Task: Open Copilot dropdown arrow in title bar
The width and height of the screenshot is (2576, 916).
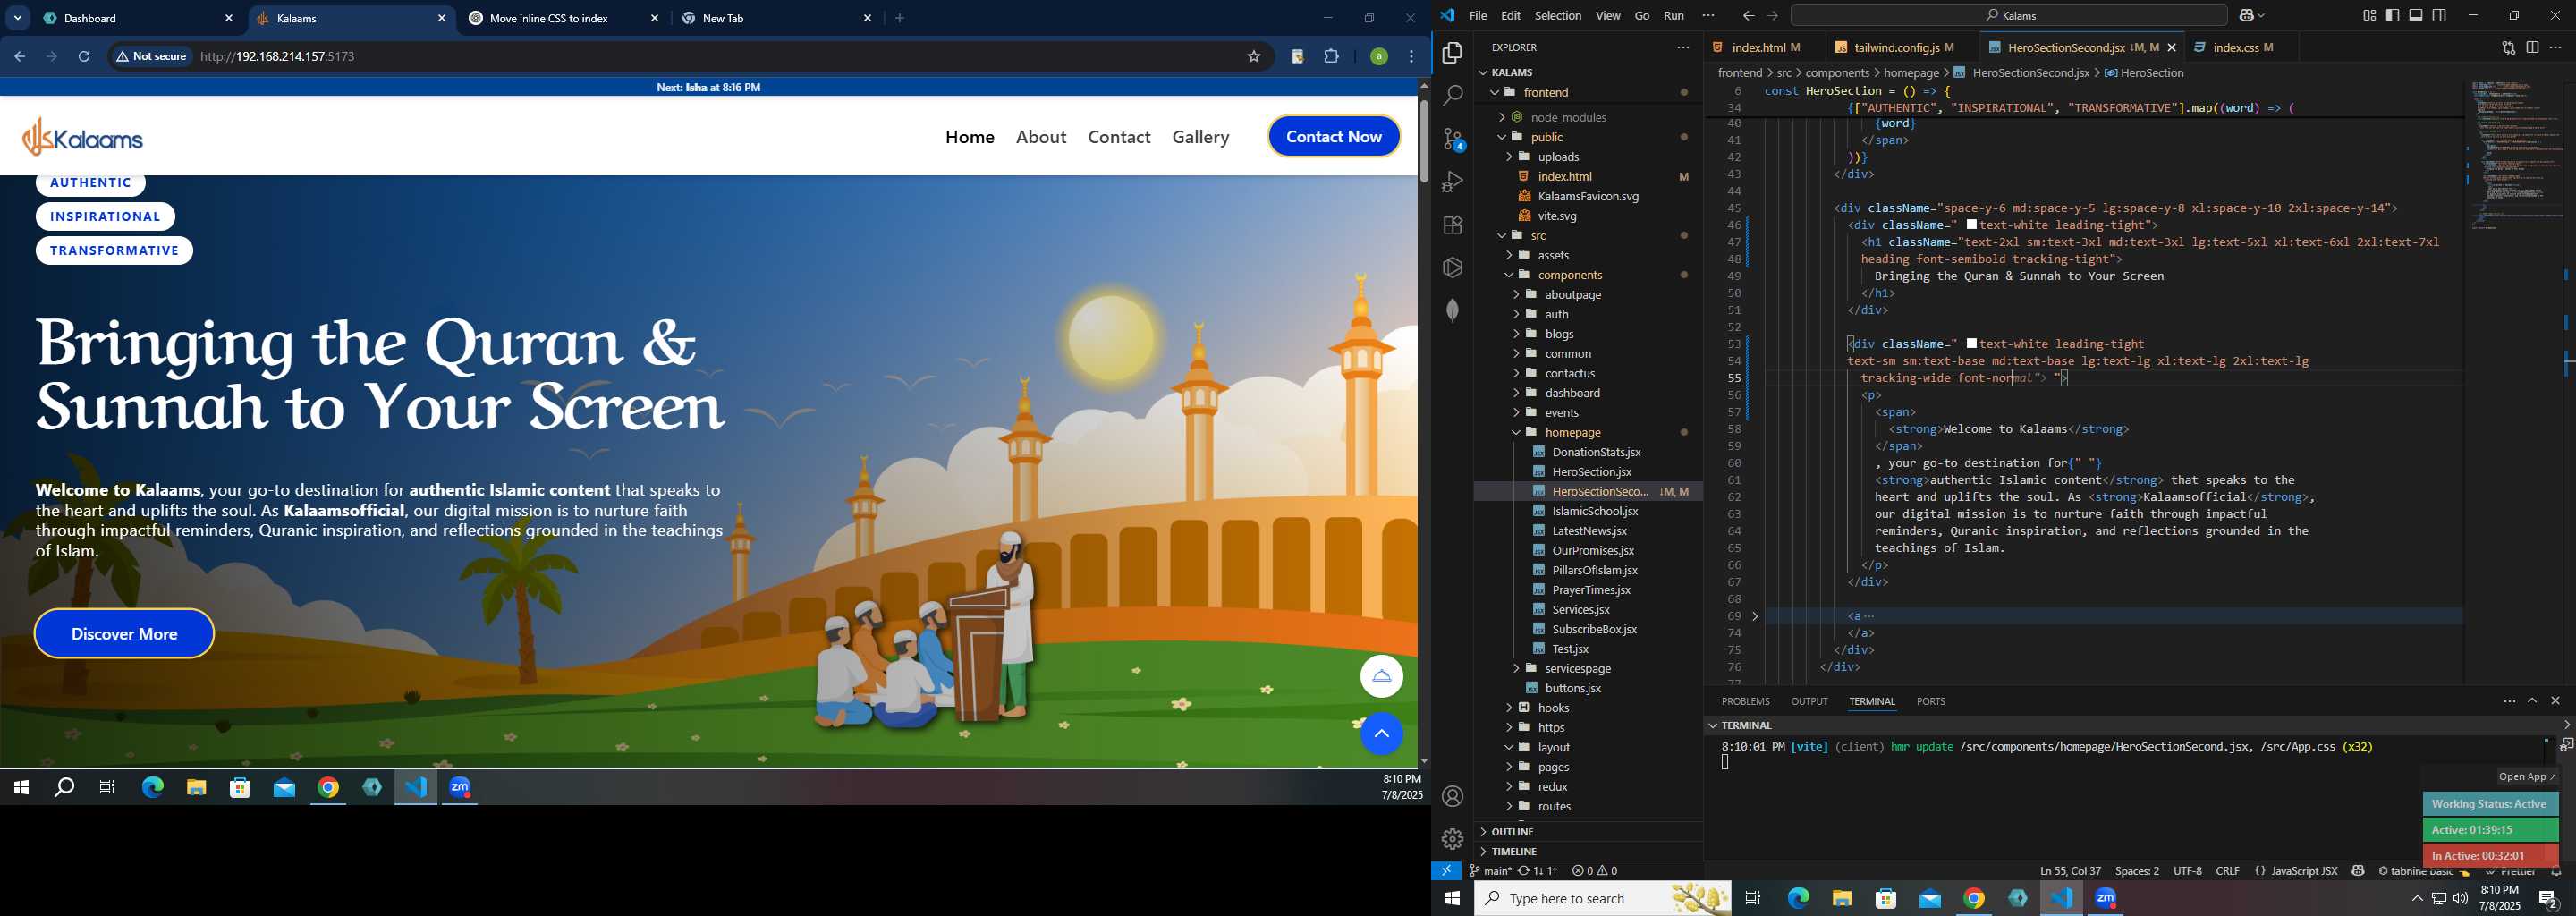Action: [2263, 16]
